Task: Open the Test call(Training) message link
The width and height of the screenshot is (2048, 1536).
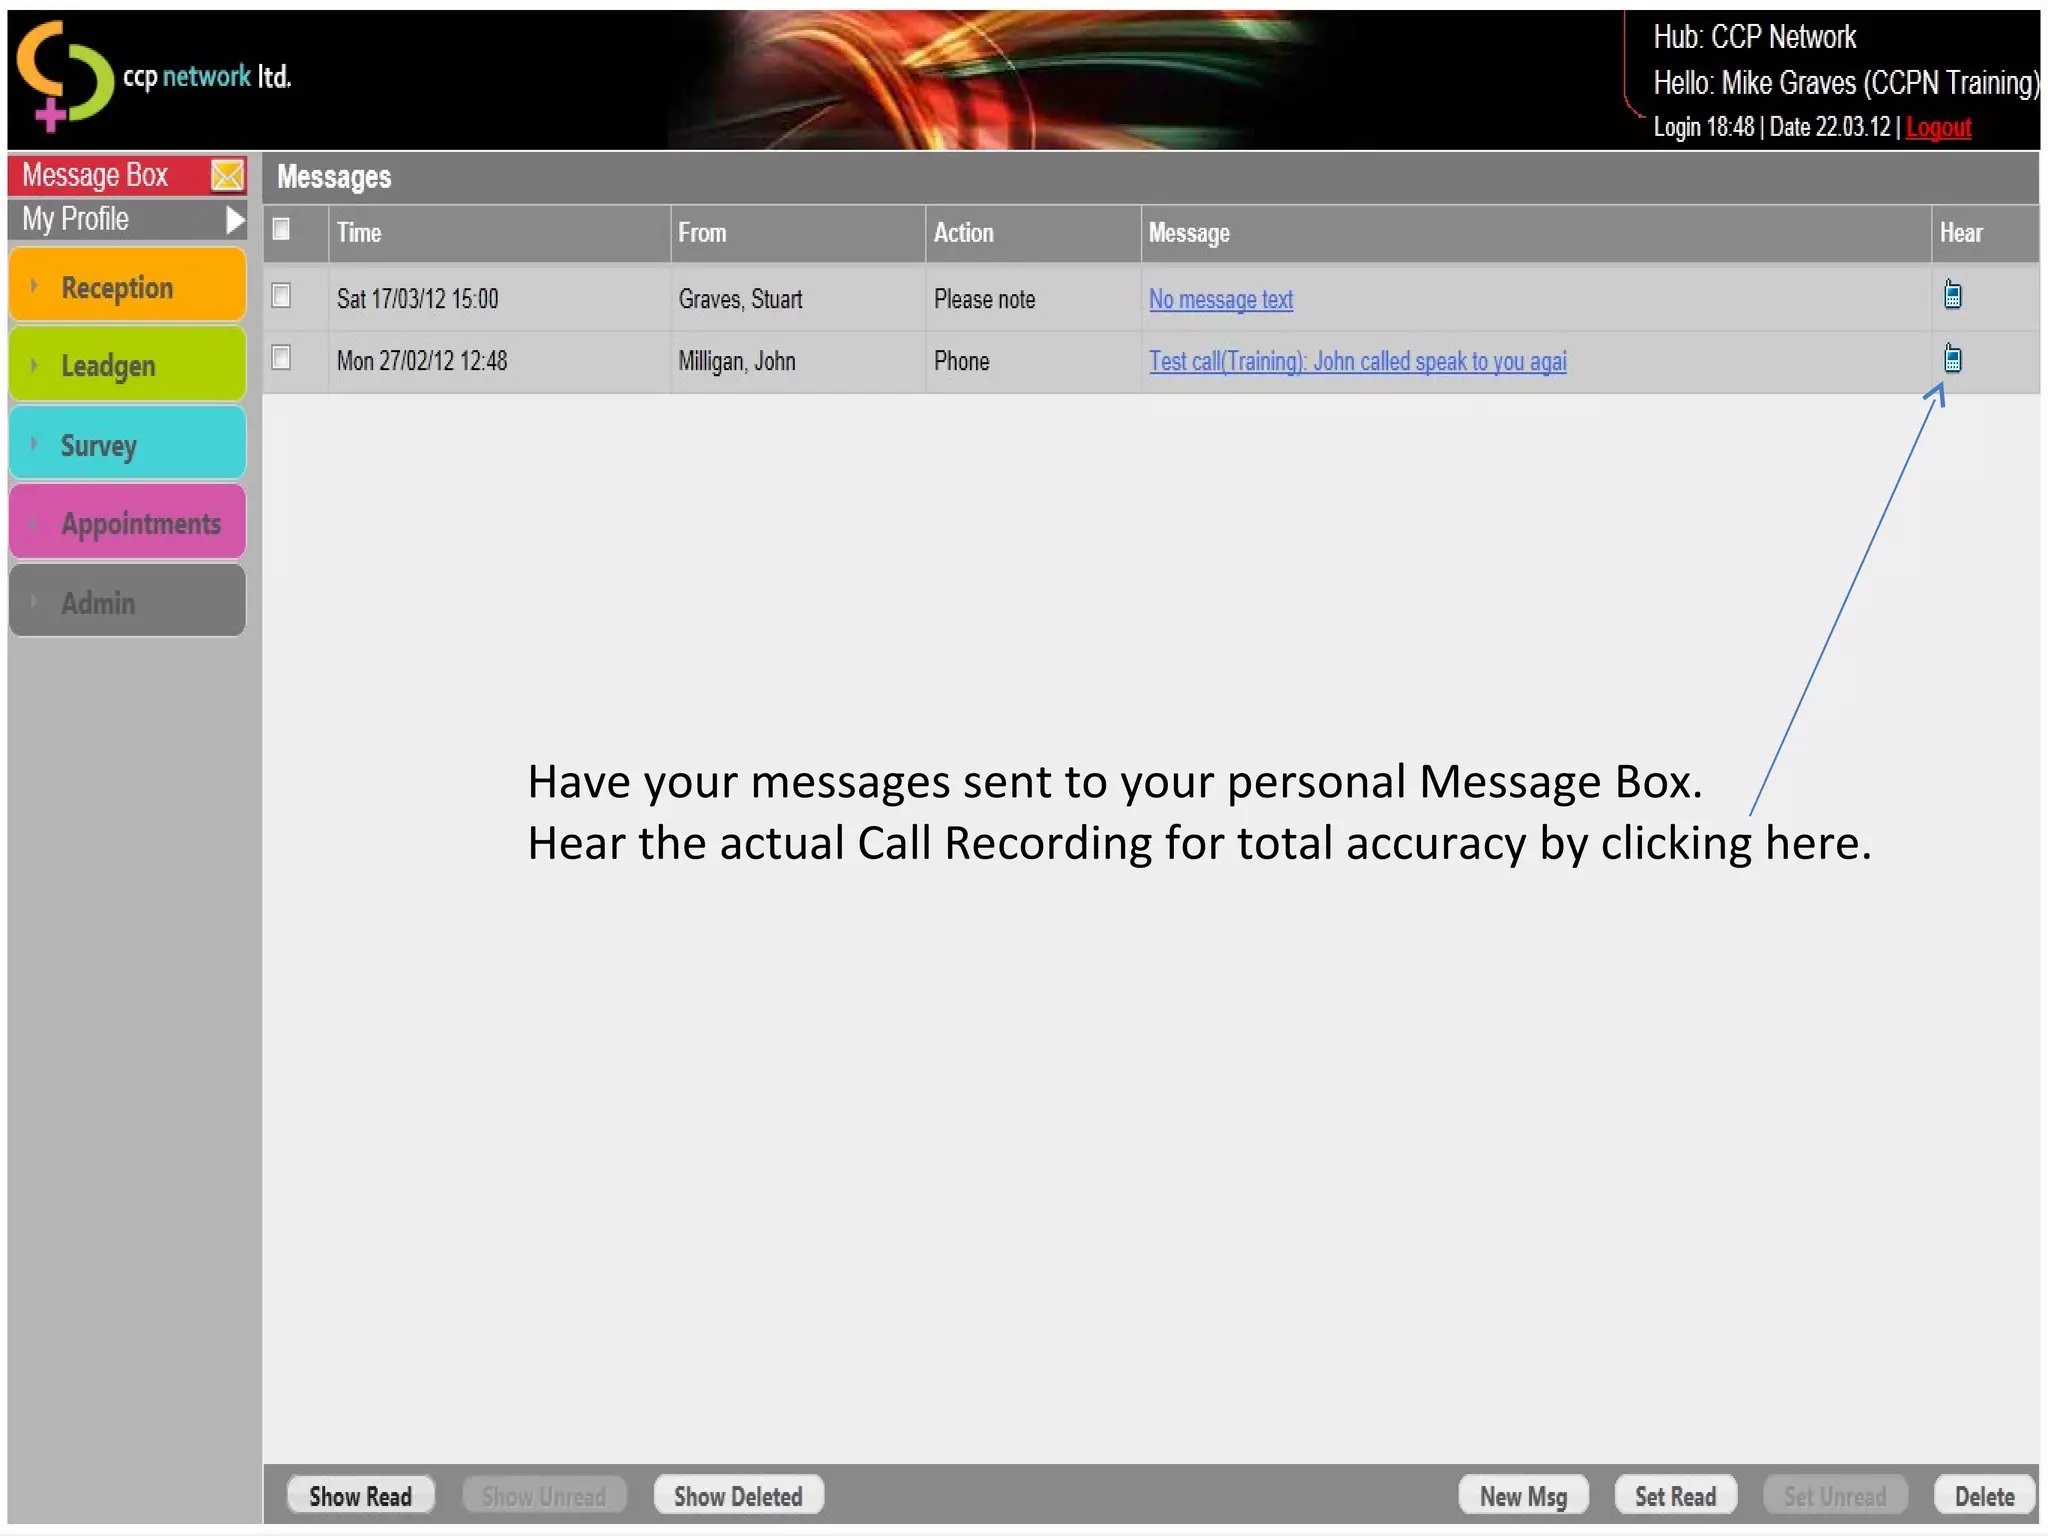Action: (1356, 361)
